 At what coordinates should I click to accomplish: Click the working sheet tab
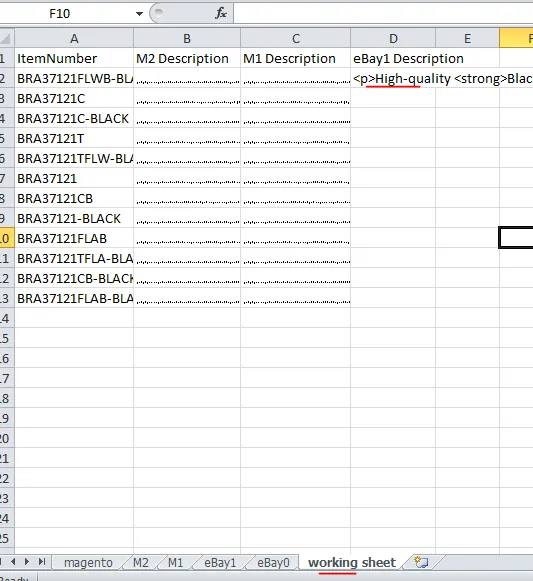point(352,562)
